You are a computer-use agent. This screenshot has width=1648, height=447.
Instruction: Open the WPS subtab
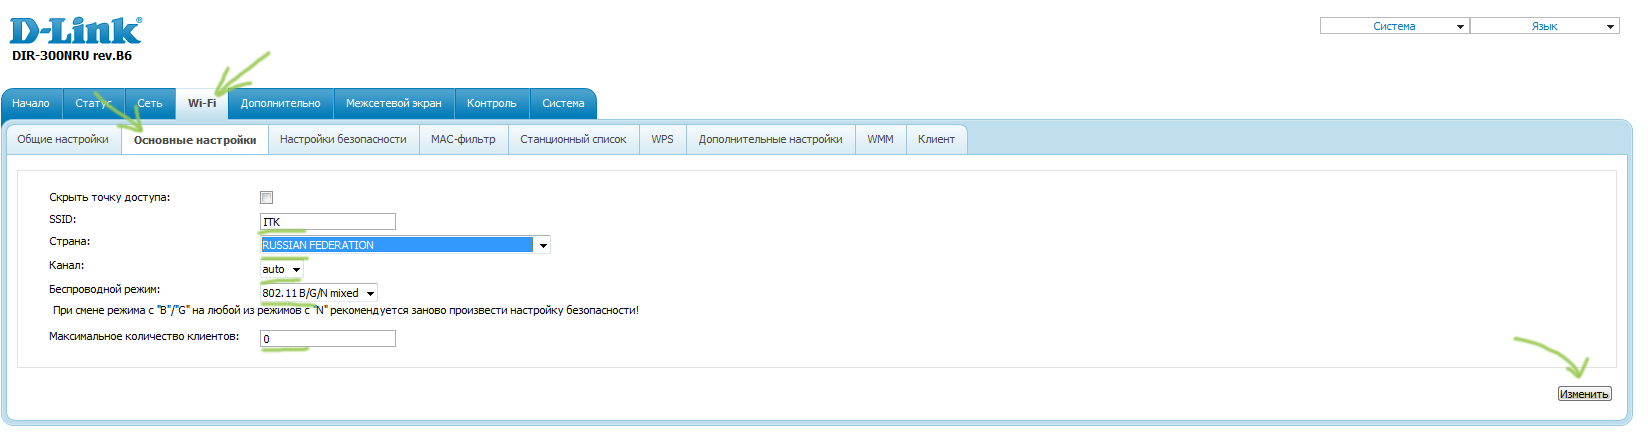(662, 140)
